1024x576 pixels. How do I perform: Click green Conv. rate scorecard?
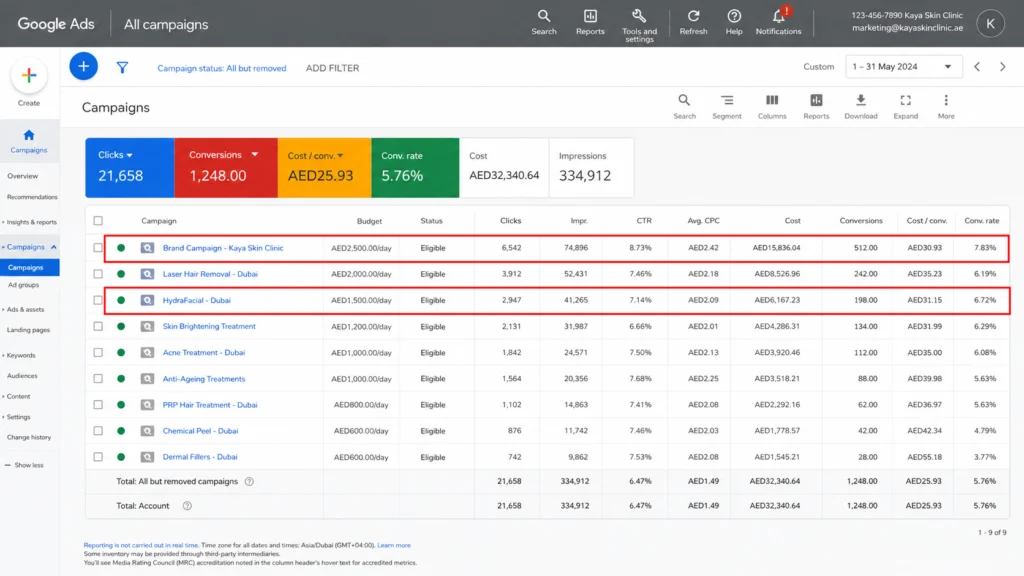pyautogui.click(x=415, y=167)
